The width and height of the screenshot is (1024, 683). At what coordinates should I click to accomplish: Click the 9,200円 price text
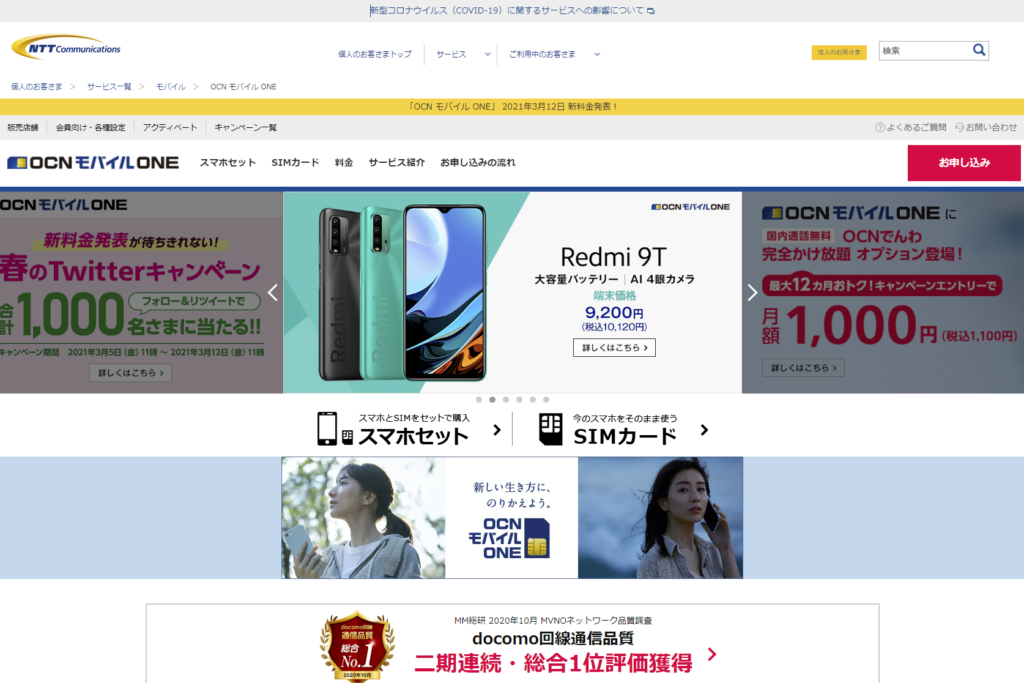[614, 313]
